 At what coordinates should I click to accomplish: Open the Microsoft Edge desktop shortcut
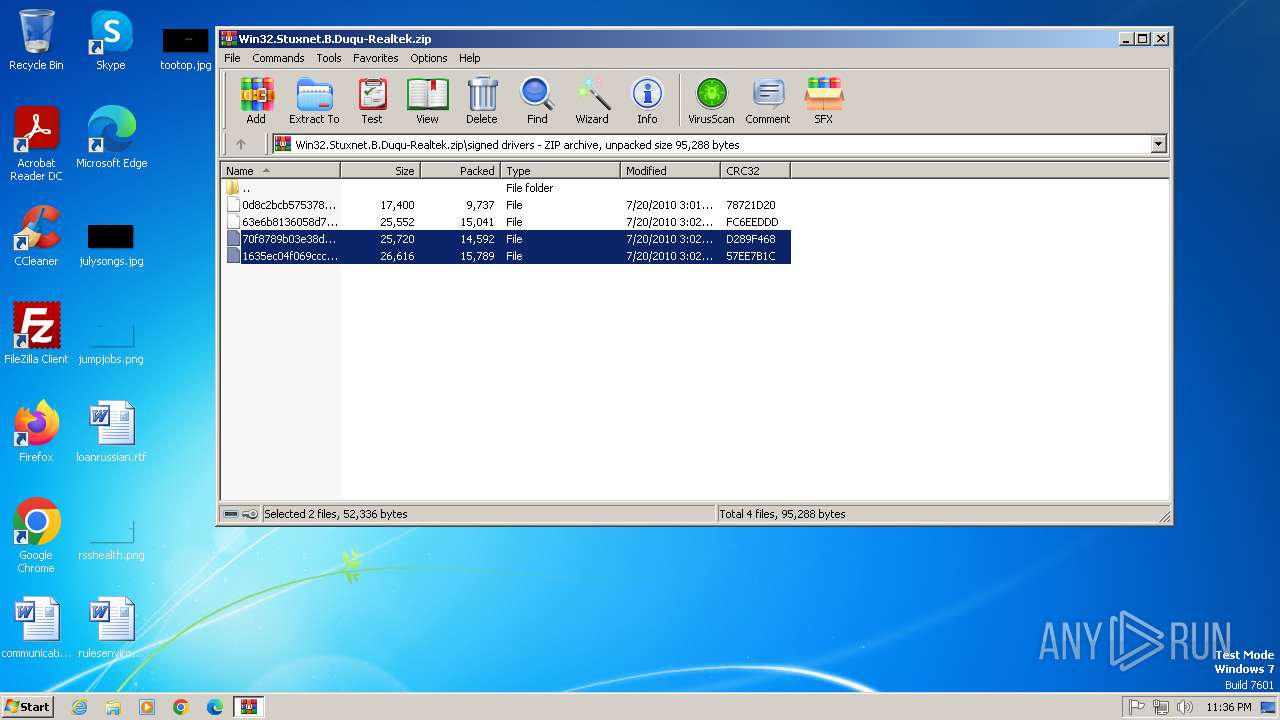(x=111, y=138)
